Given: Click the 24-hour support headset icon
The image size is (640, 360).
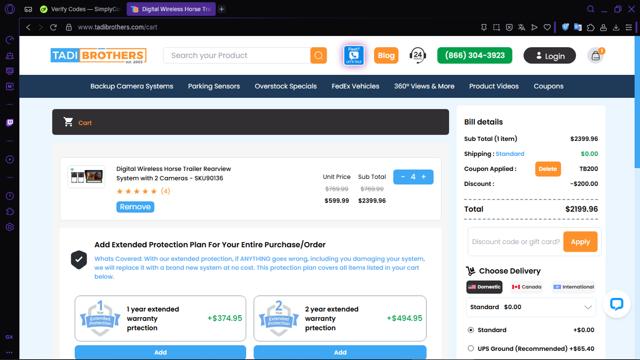Looking at the screenshot, I should point(417,55).
